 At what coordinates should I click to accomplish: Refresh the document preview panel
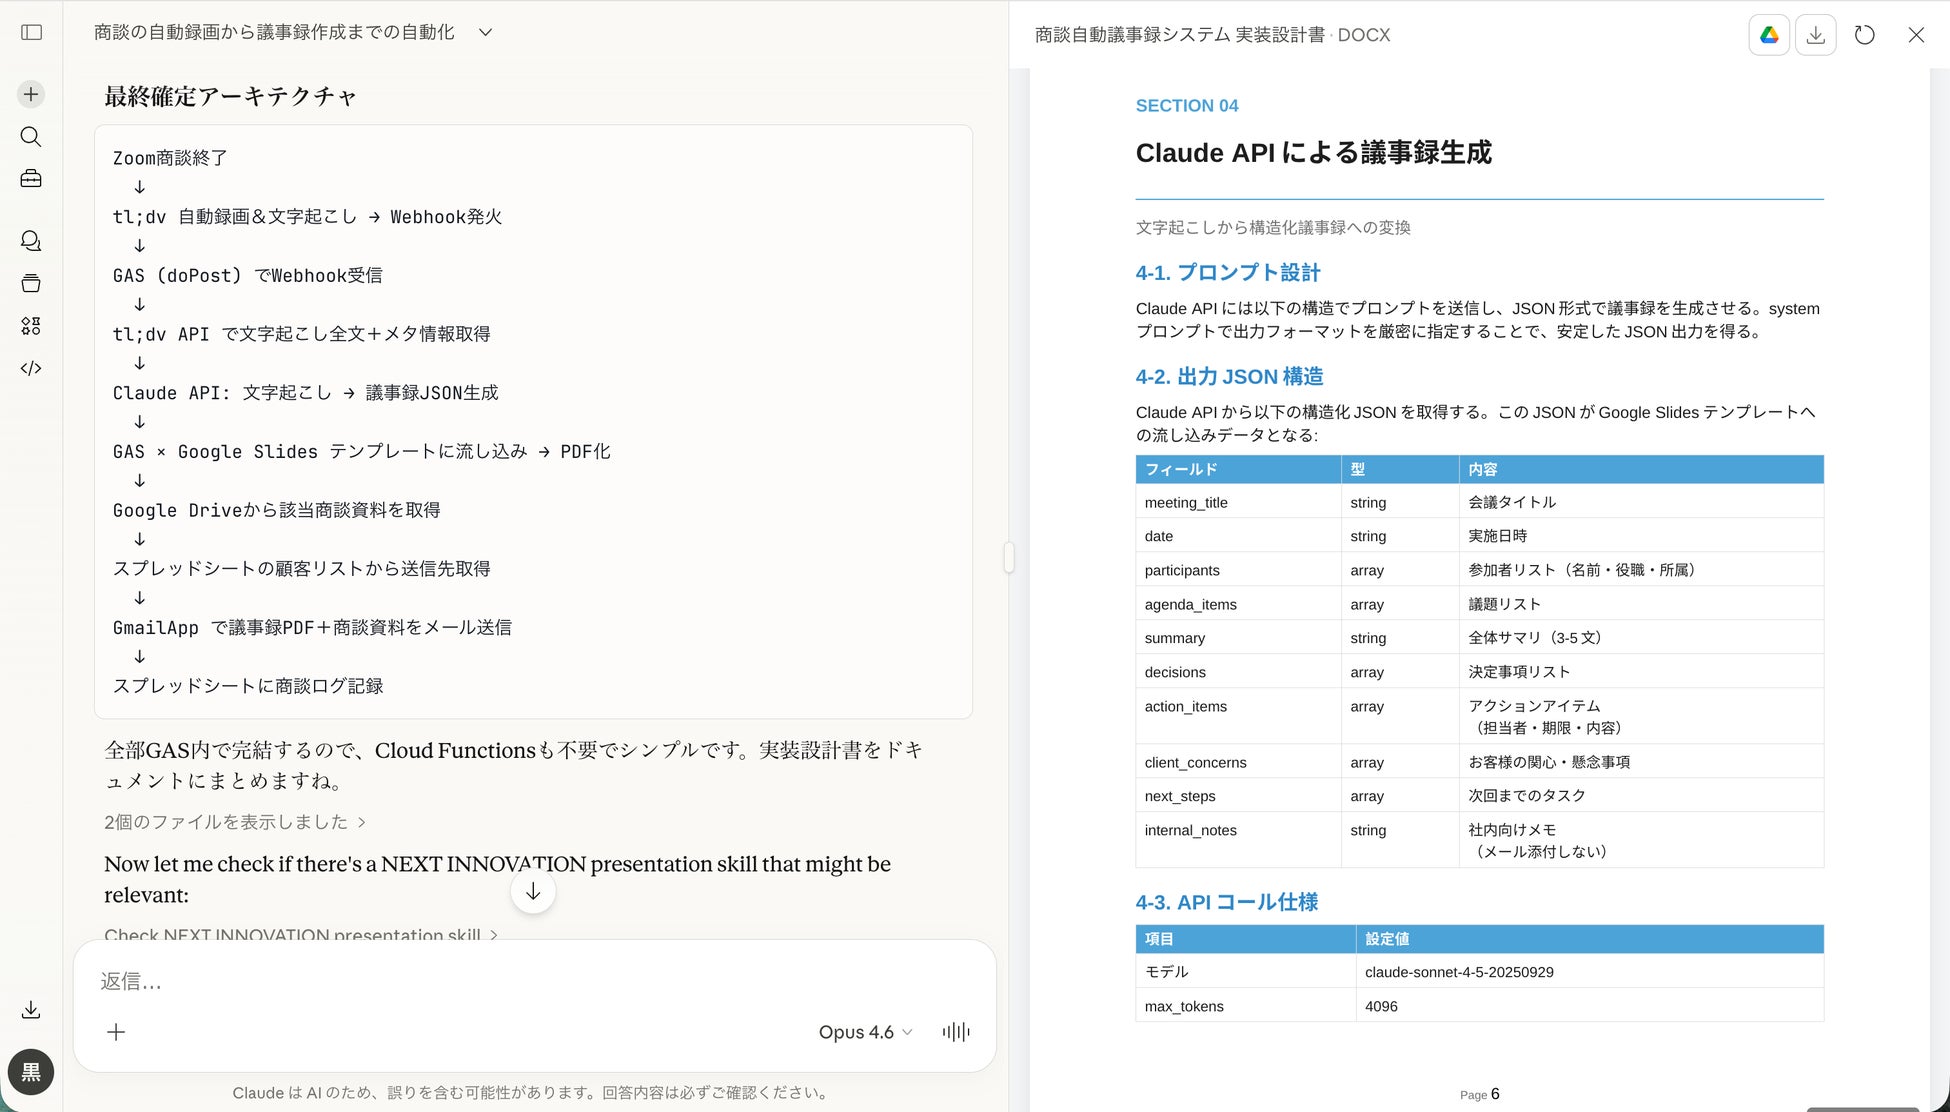coord(1864,35)
